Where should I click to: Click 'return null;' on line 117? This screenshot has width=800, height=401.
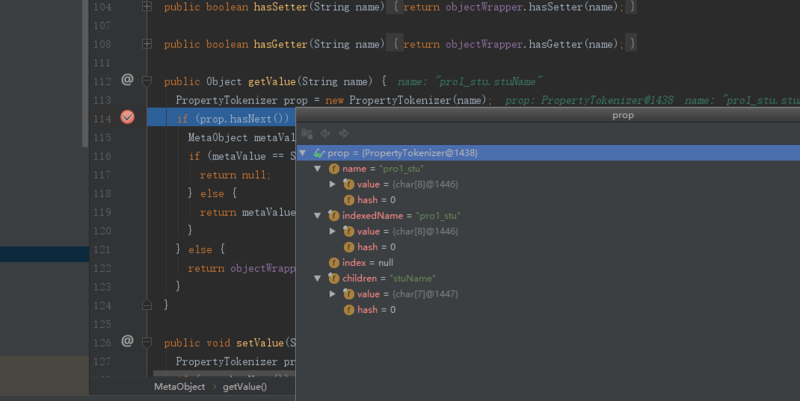[x=235, y=175]
